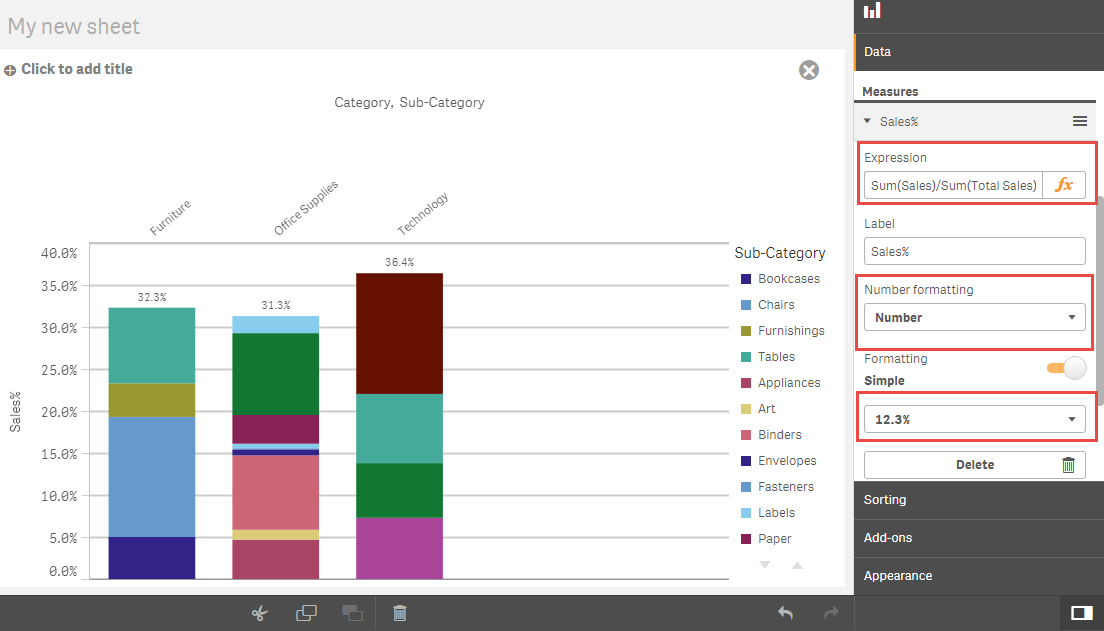Close the chart with the circled X
Screen dimensions: 1104x631
[x=809, y=70]
